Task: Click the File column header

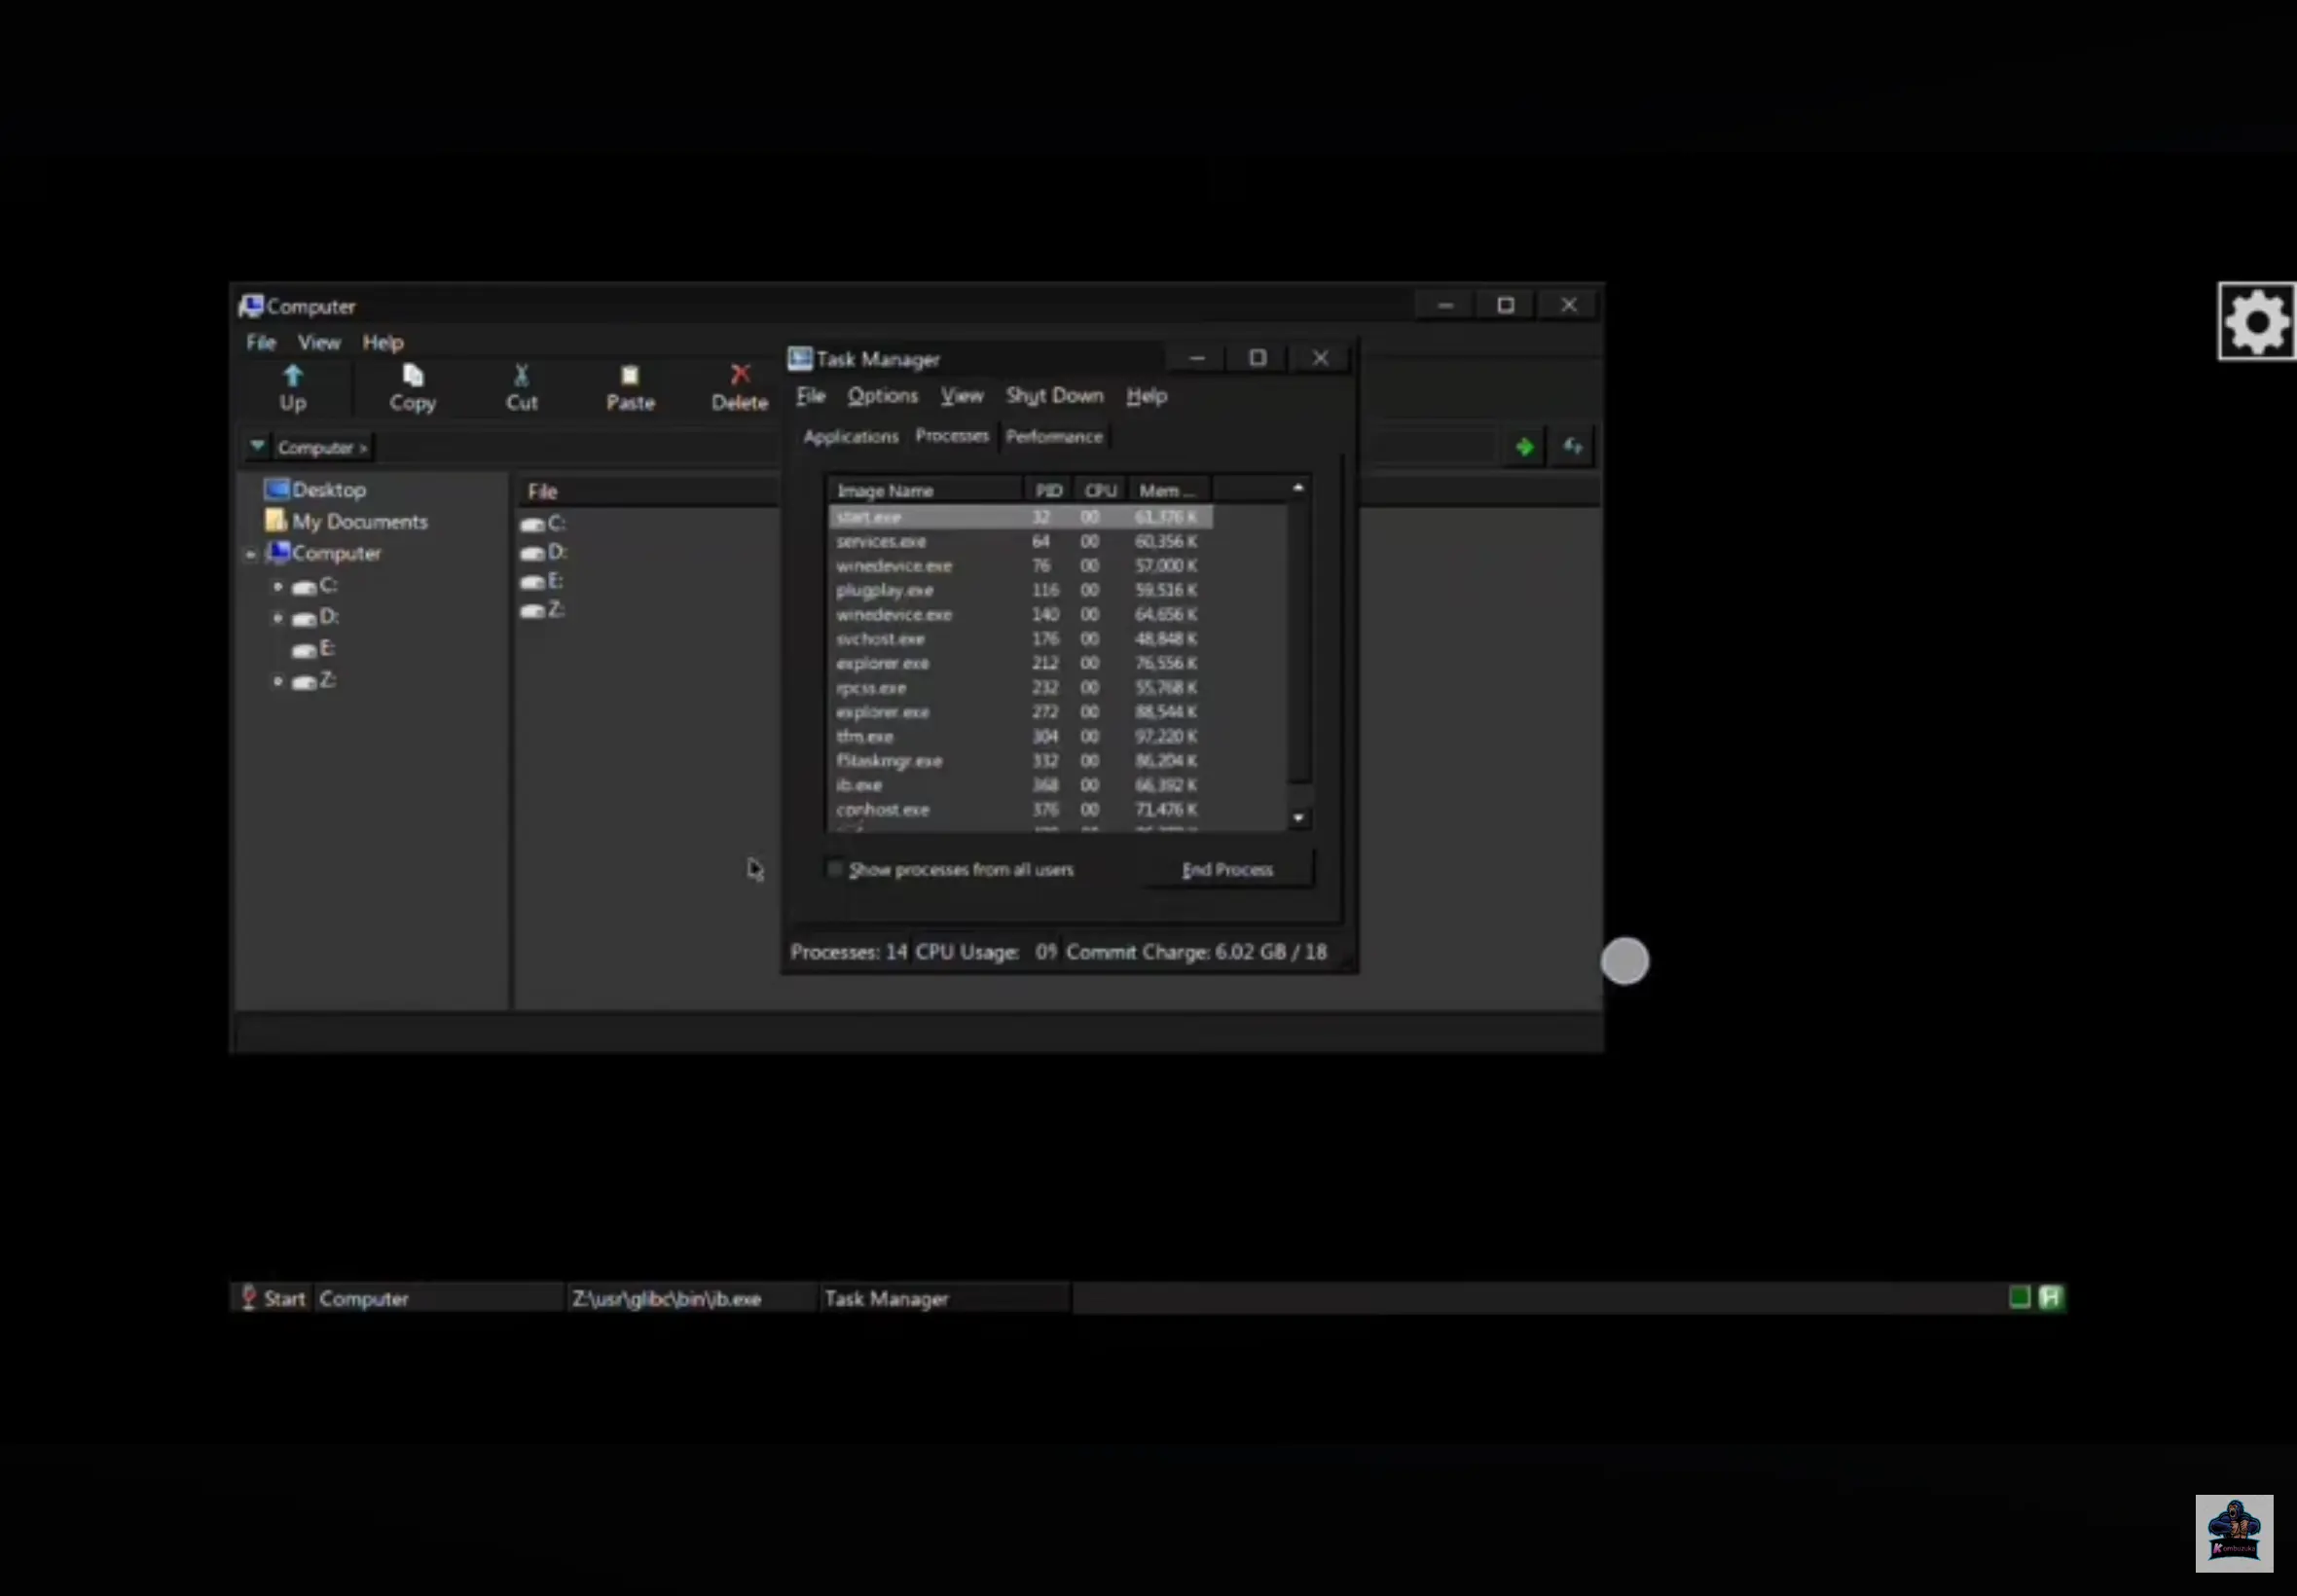Action: coord(649,491)
